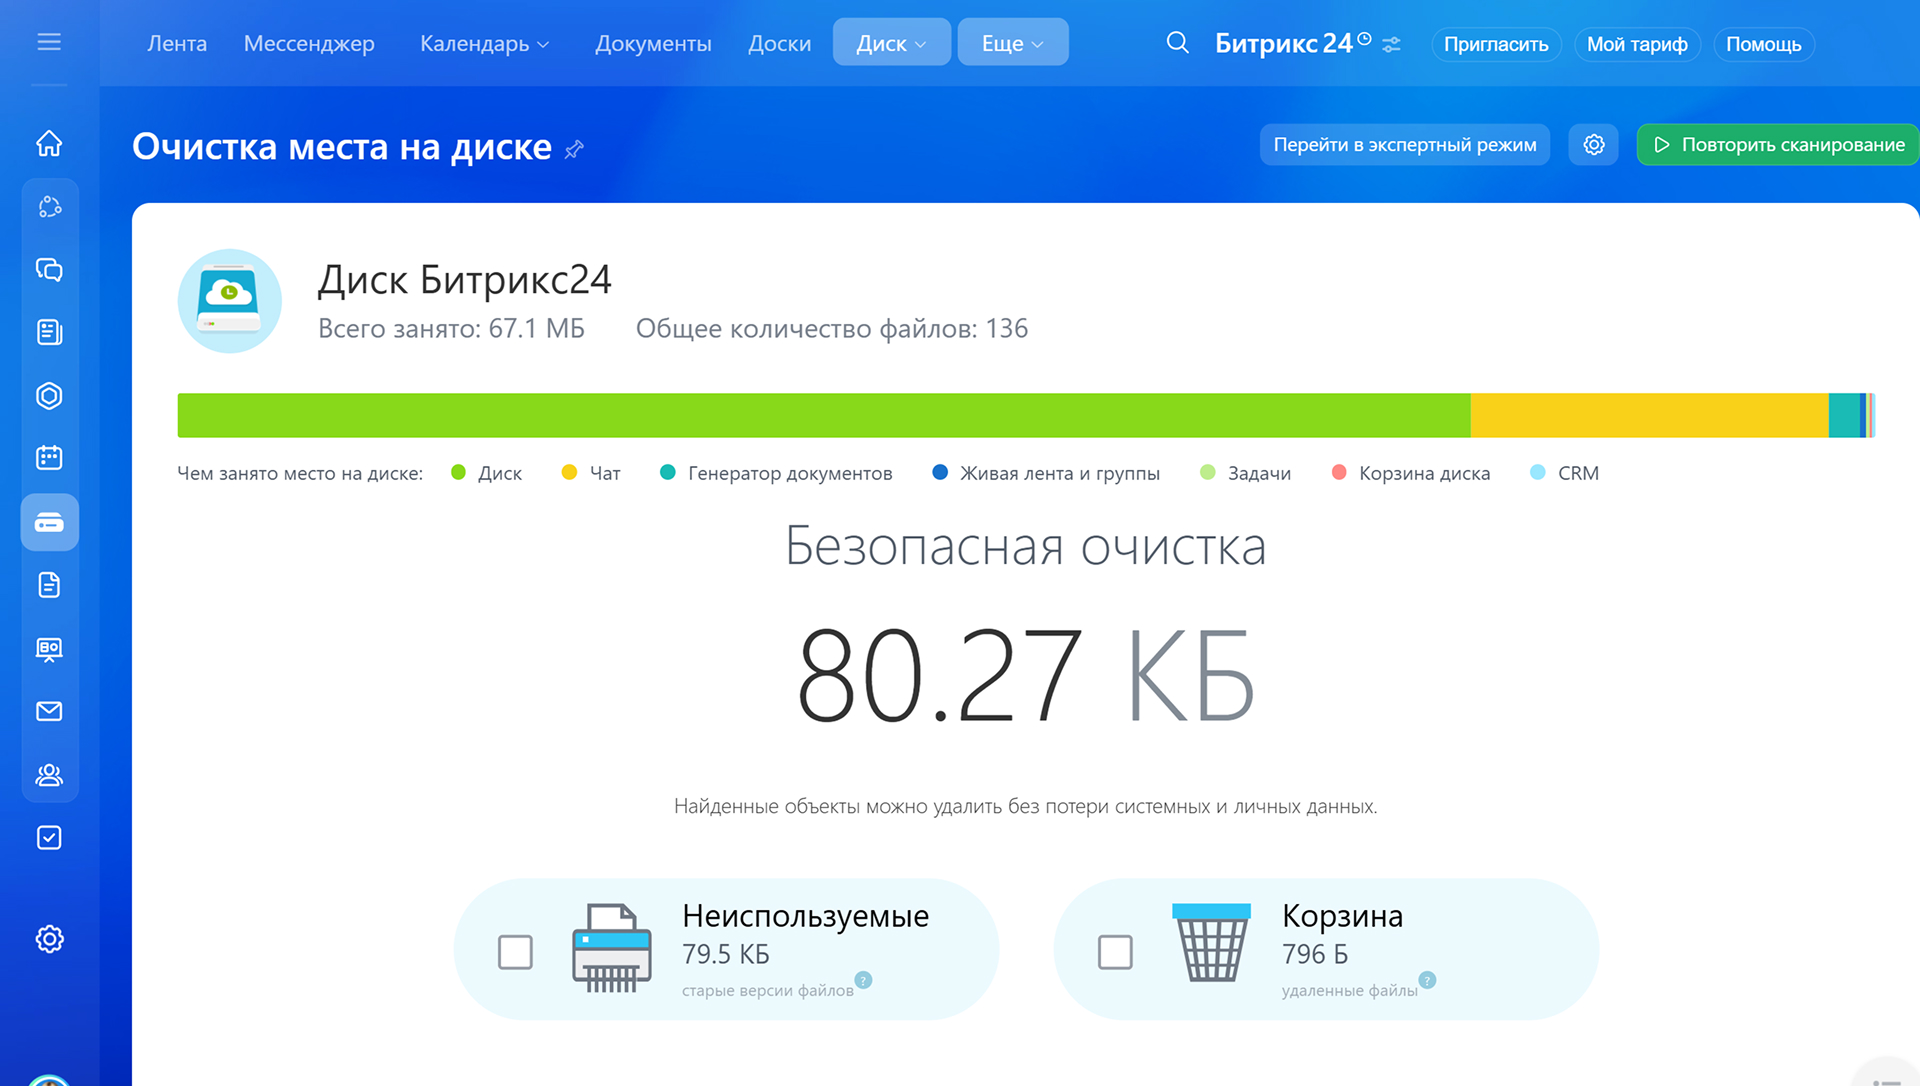Check the Неиспользуемые checkbox

[515, 952]
